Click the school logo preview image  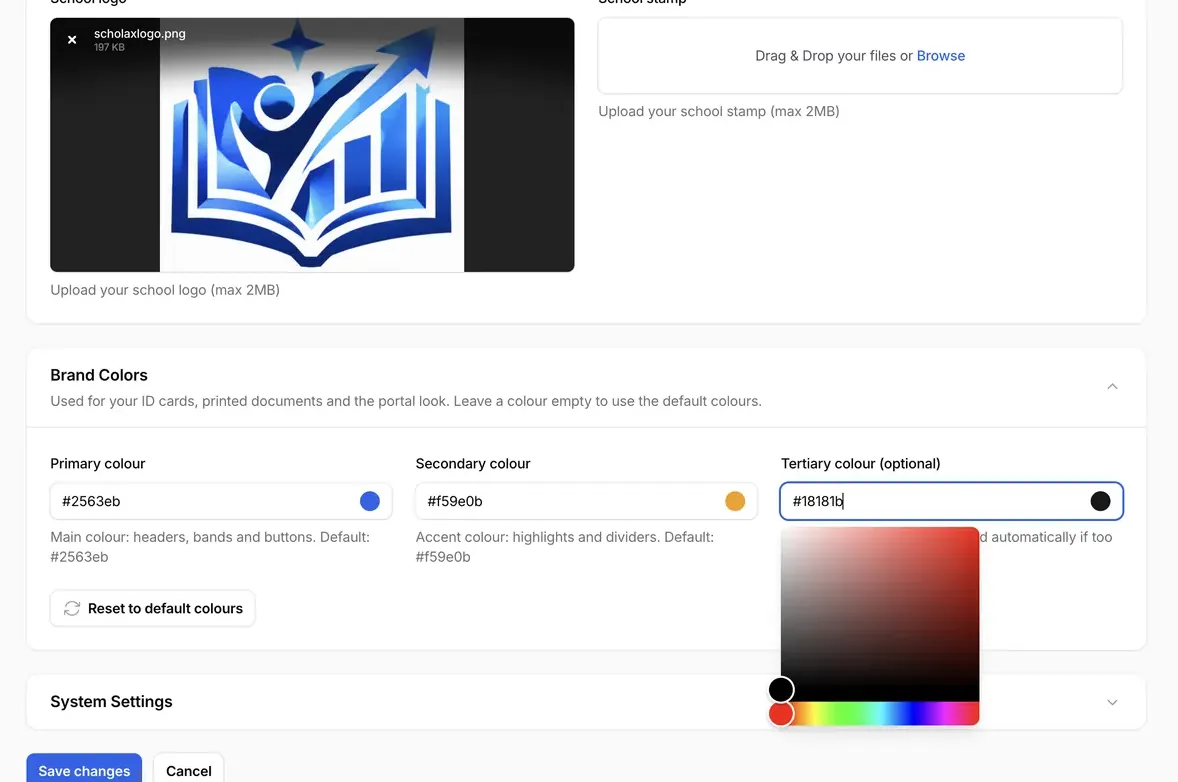coord(312,145)
